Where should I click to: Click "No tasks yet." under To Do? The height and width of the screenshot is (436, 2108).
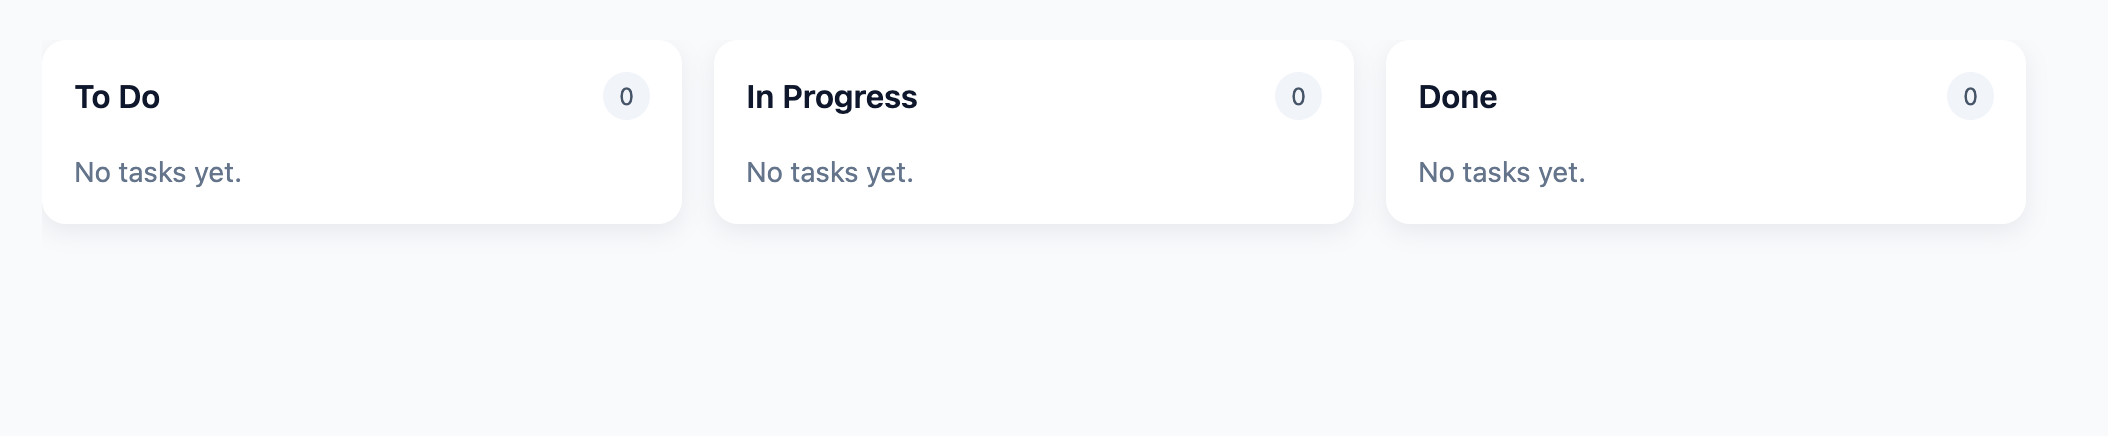click(x=158, y=172)
